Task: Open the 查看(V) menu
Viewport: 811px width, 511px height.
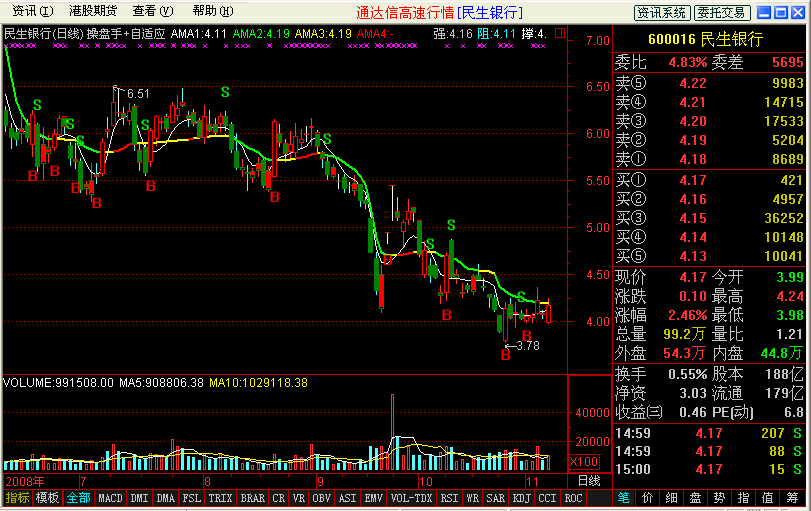Action: click(x=153, y=11)
